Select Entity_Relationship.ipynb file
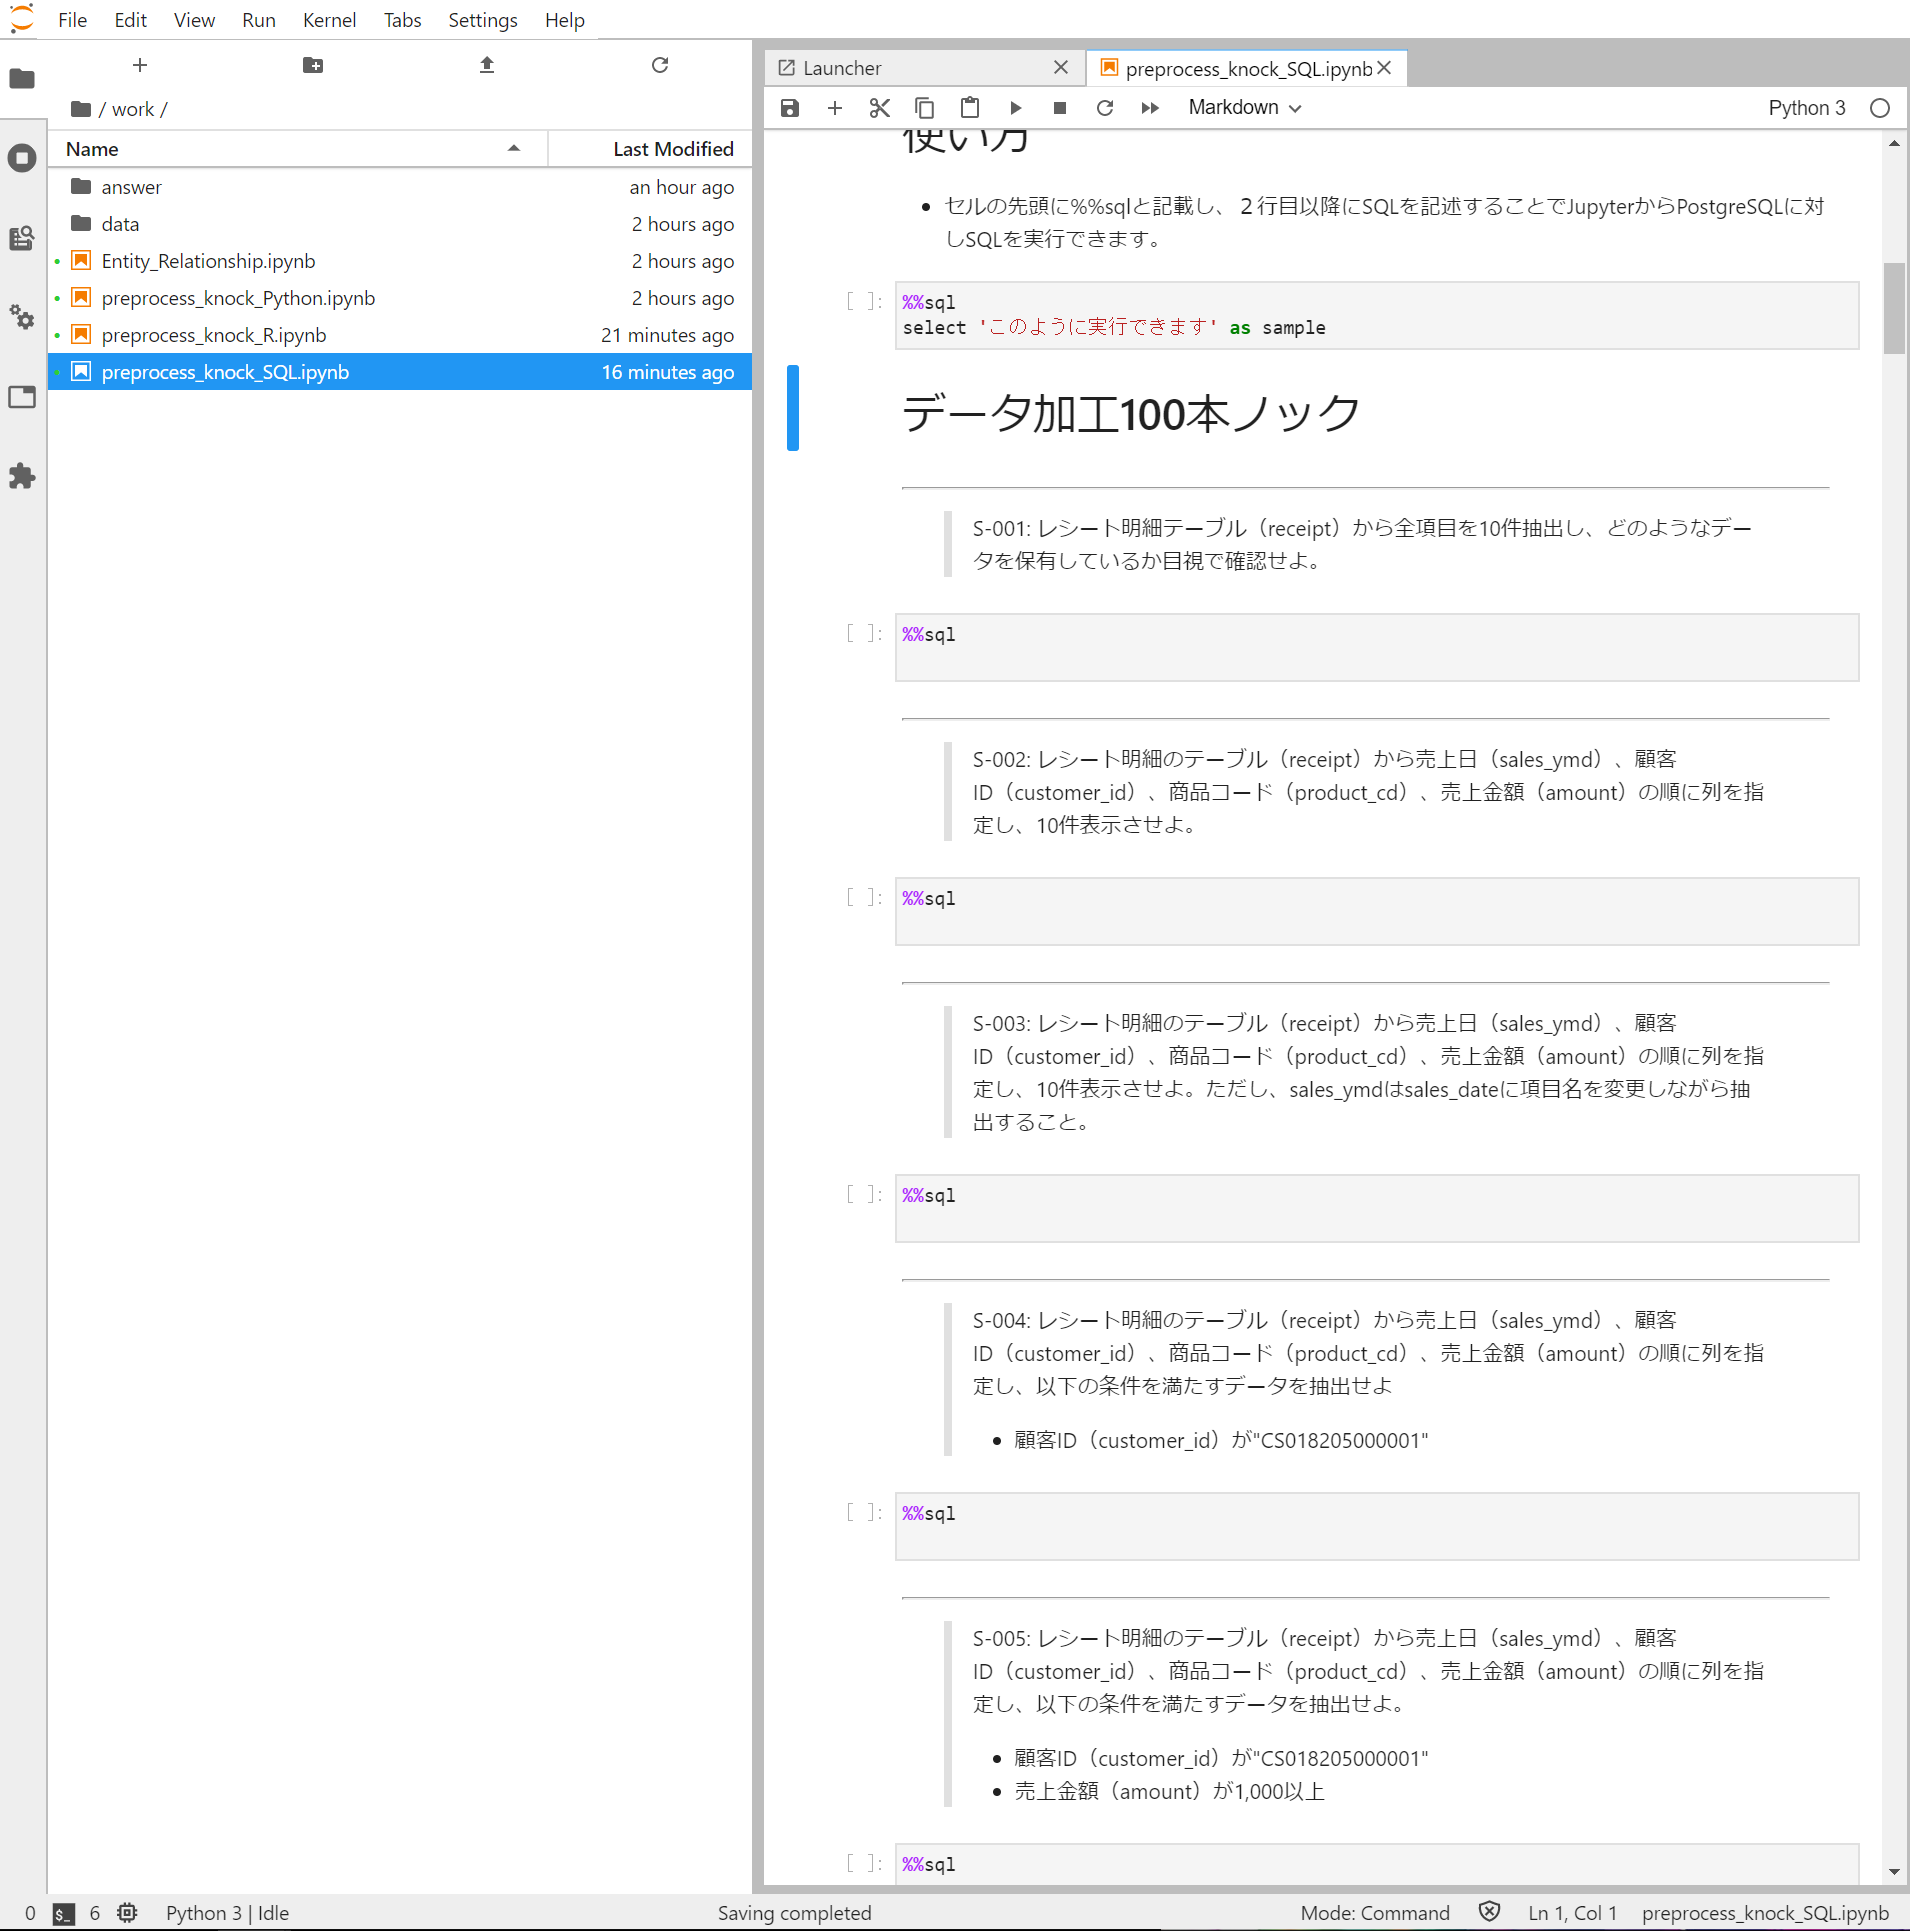The height and width of the screenshot is (1931, 1910). click(x=400, y=261)
